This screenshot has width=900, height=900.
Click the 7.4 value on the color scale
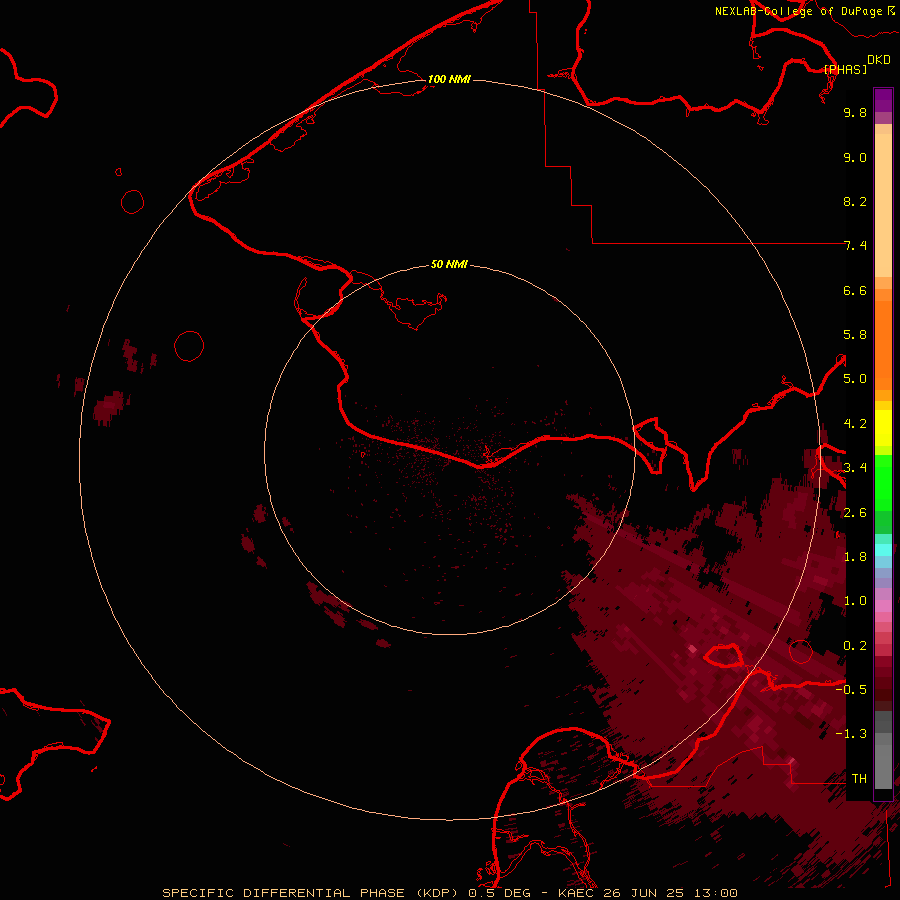(855, 246)
